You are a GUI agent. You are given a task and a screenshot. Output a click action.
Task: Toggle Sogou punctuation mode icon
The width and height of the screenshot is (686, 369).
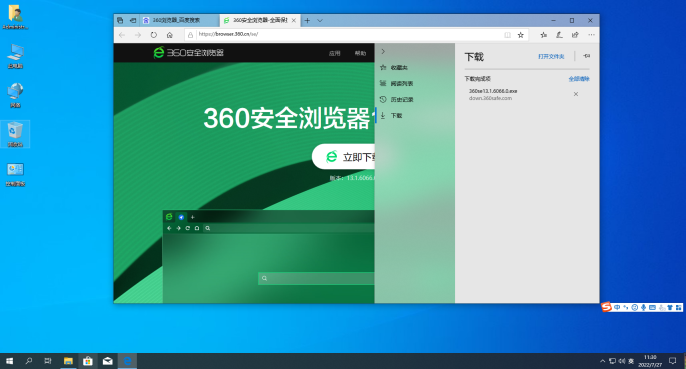pos(626,308)
